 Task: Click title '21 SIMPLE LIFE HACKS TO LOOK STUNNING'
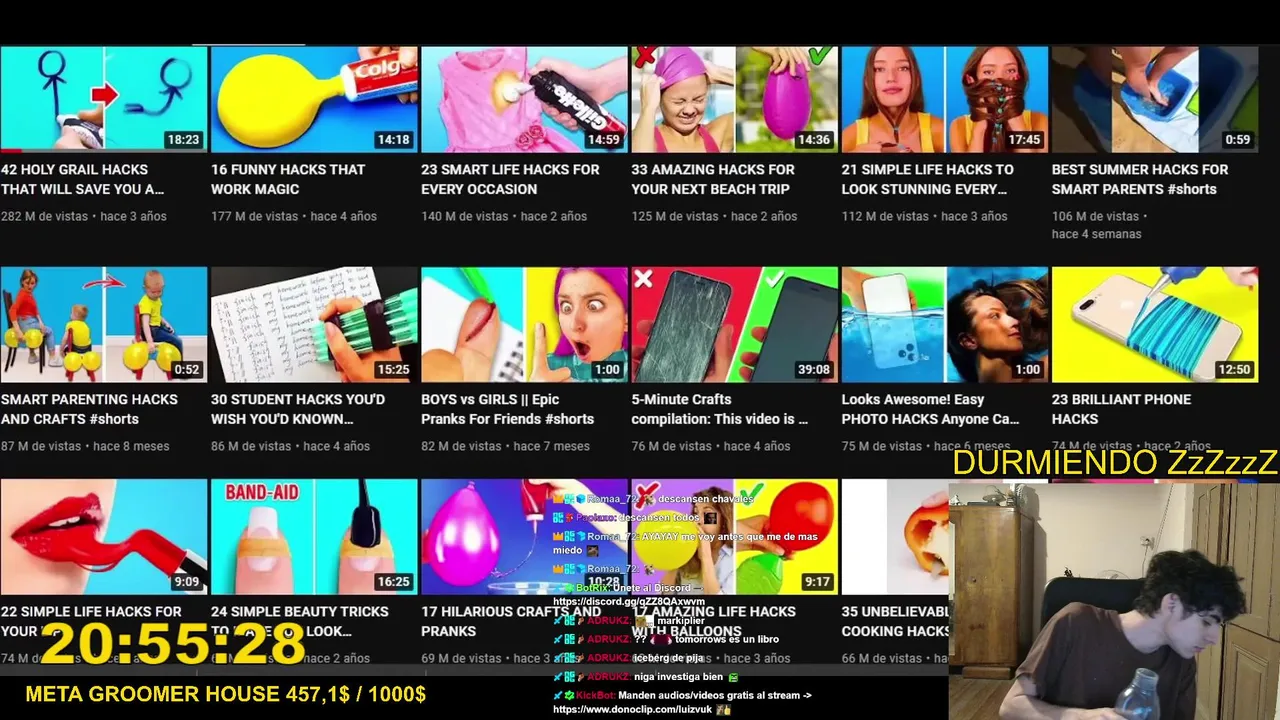click(x=927, y=179)
